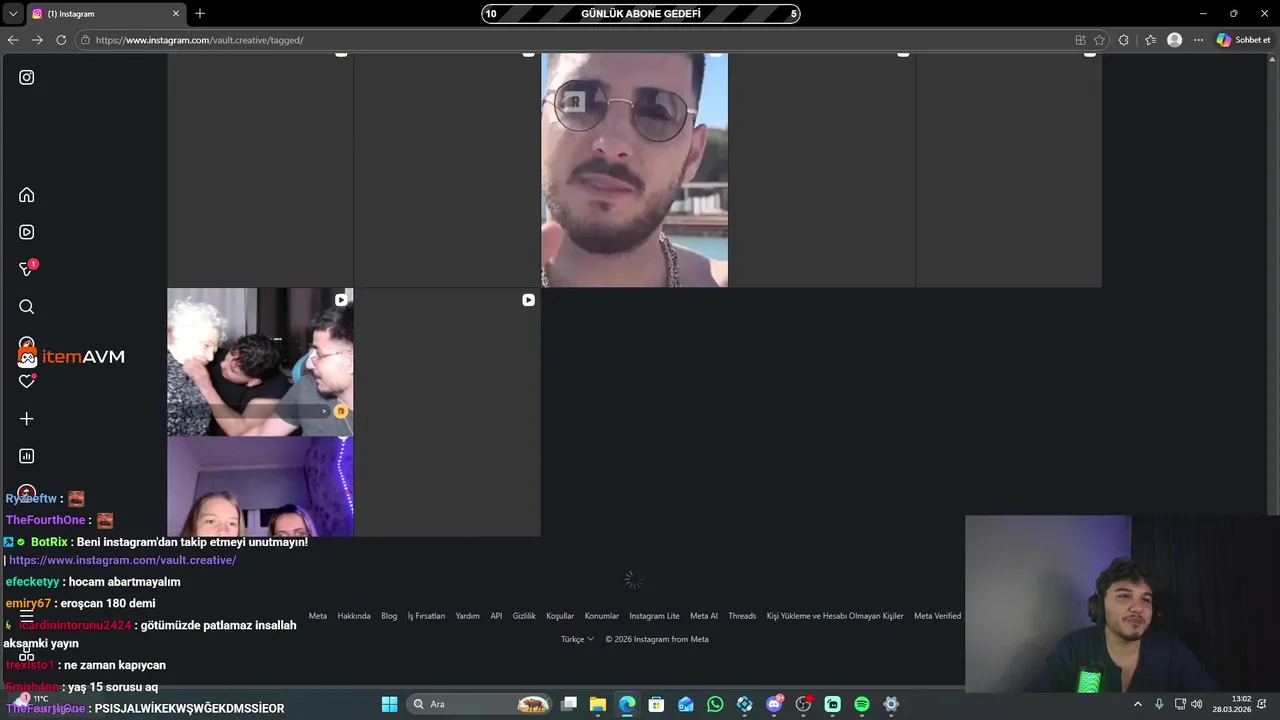Open the grandma and two men video
The width and height of the screenshot is (1280, 720).
pos(260,362)
